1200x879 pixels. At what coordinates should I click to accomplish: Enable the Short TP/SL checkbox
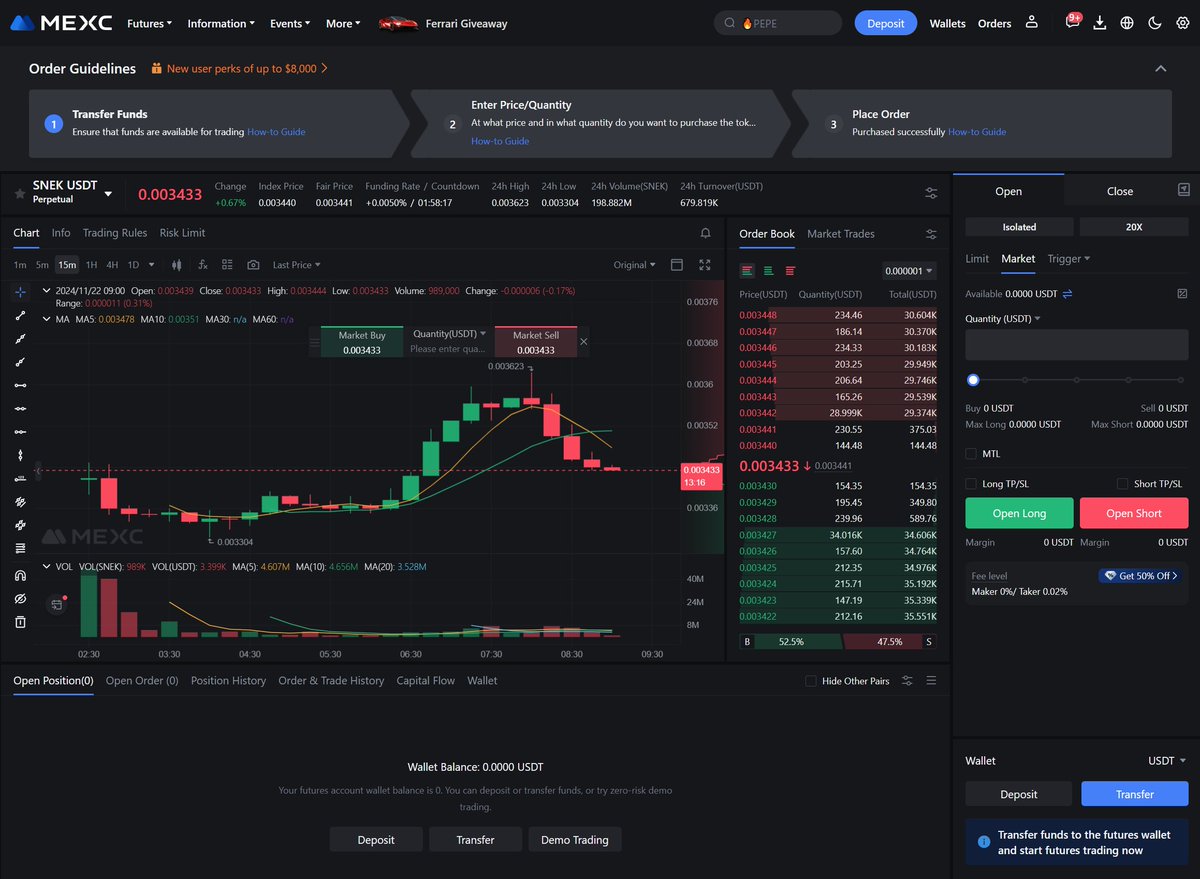(1123, 484)
